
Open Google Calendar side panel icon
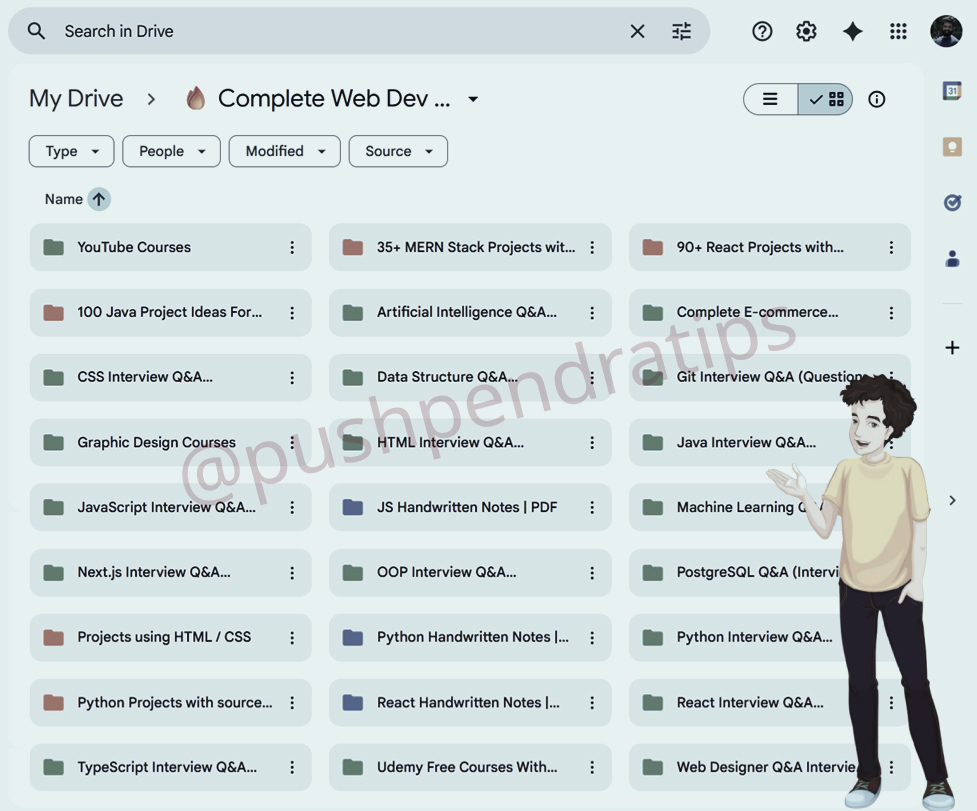pyautogui.click(x=952, y=92)
